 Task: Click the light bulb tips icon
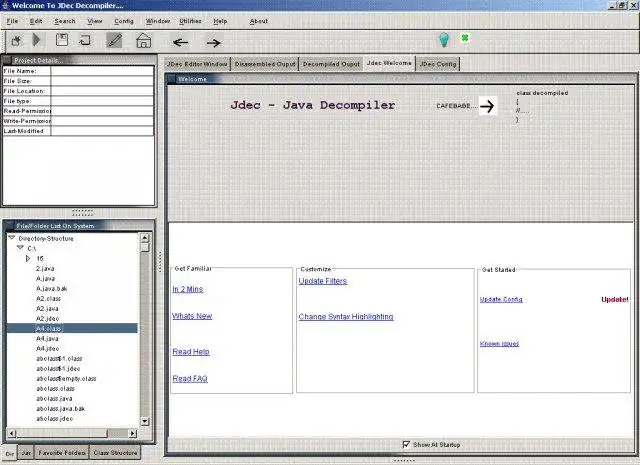444,40
